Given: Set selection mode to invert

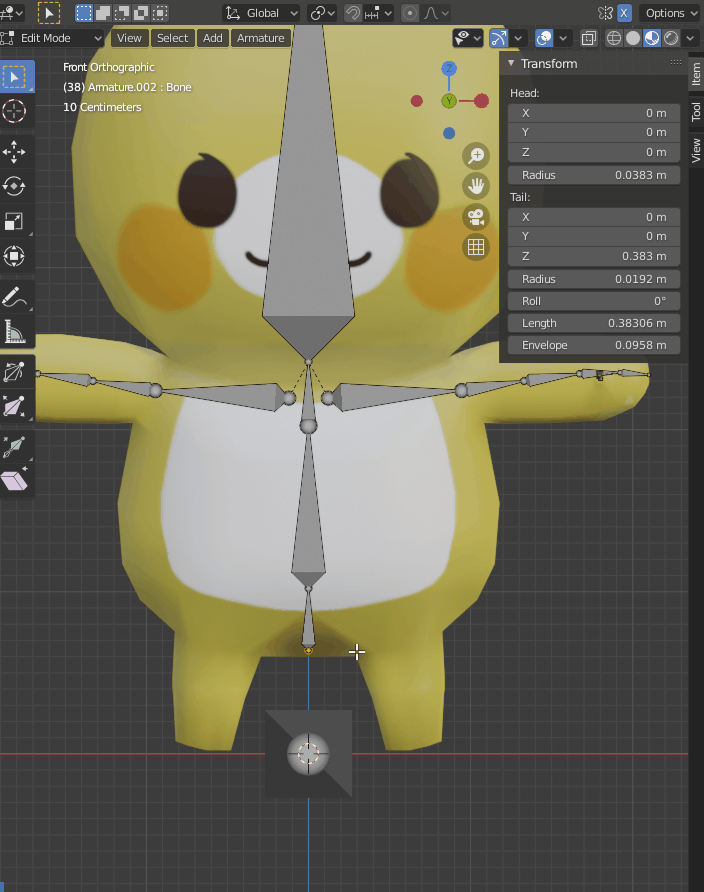Looking at the screenshot, I should [x=142, y=13].
